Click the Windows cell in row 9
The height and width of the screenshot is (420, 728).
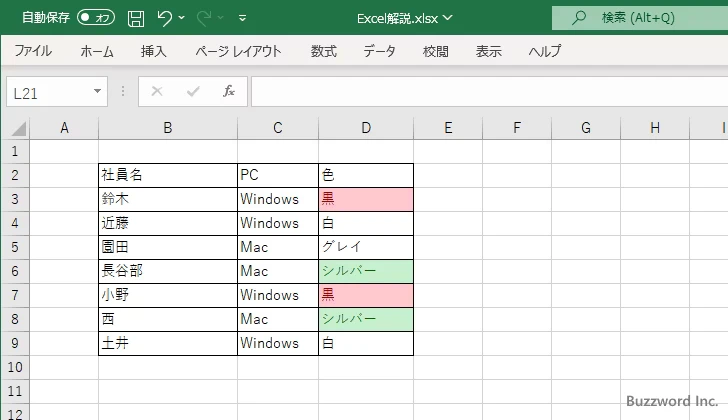278,343
